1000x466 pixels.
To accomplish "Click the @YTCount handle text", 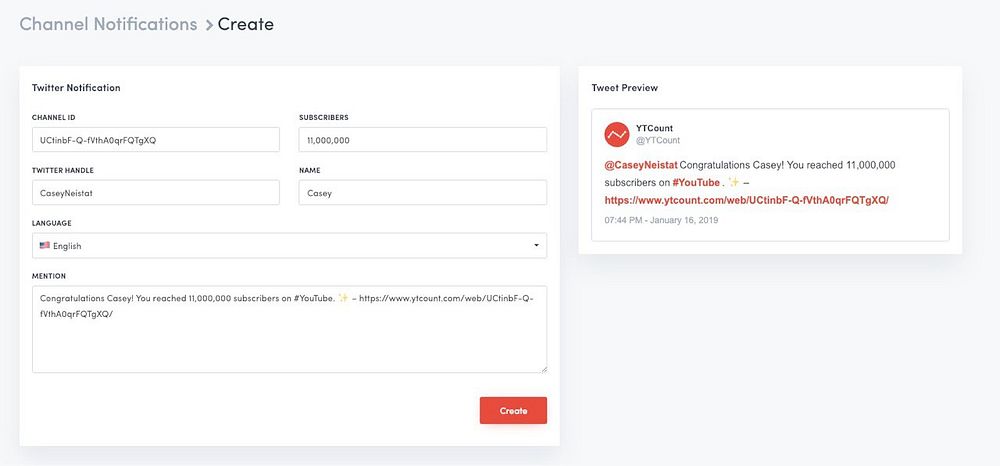I will tap(658, 140).
